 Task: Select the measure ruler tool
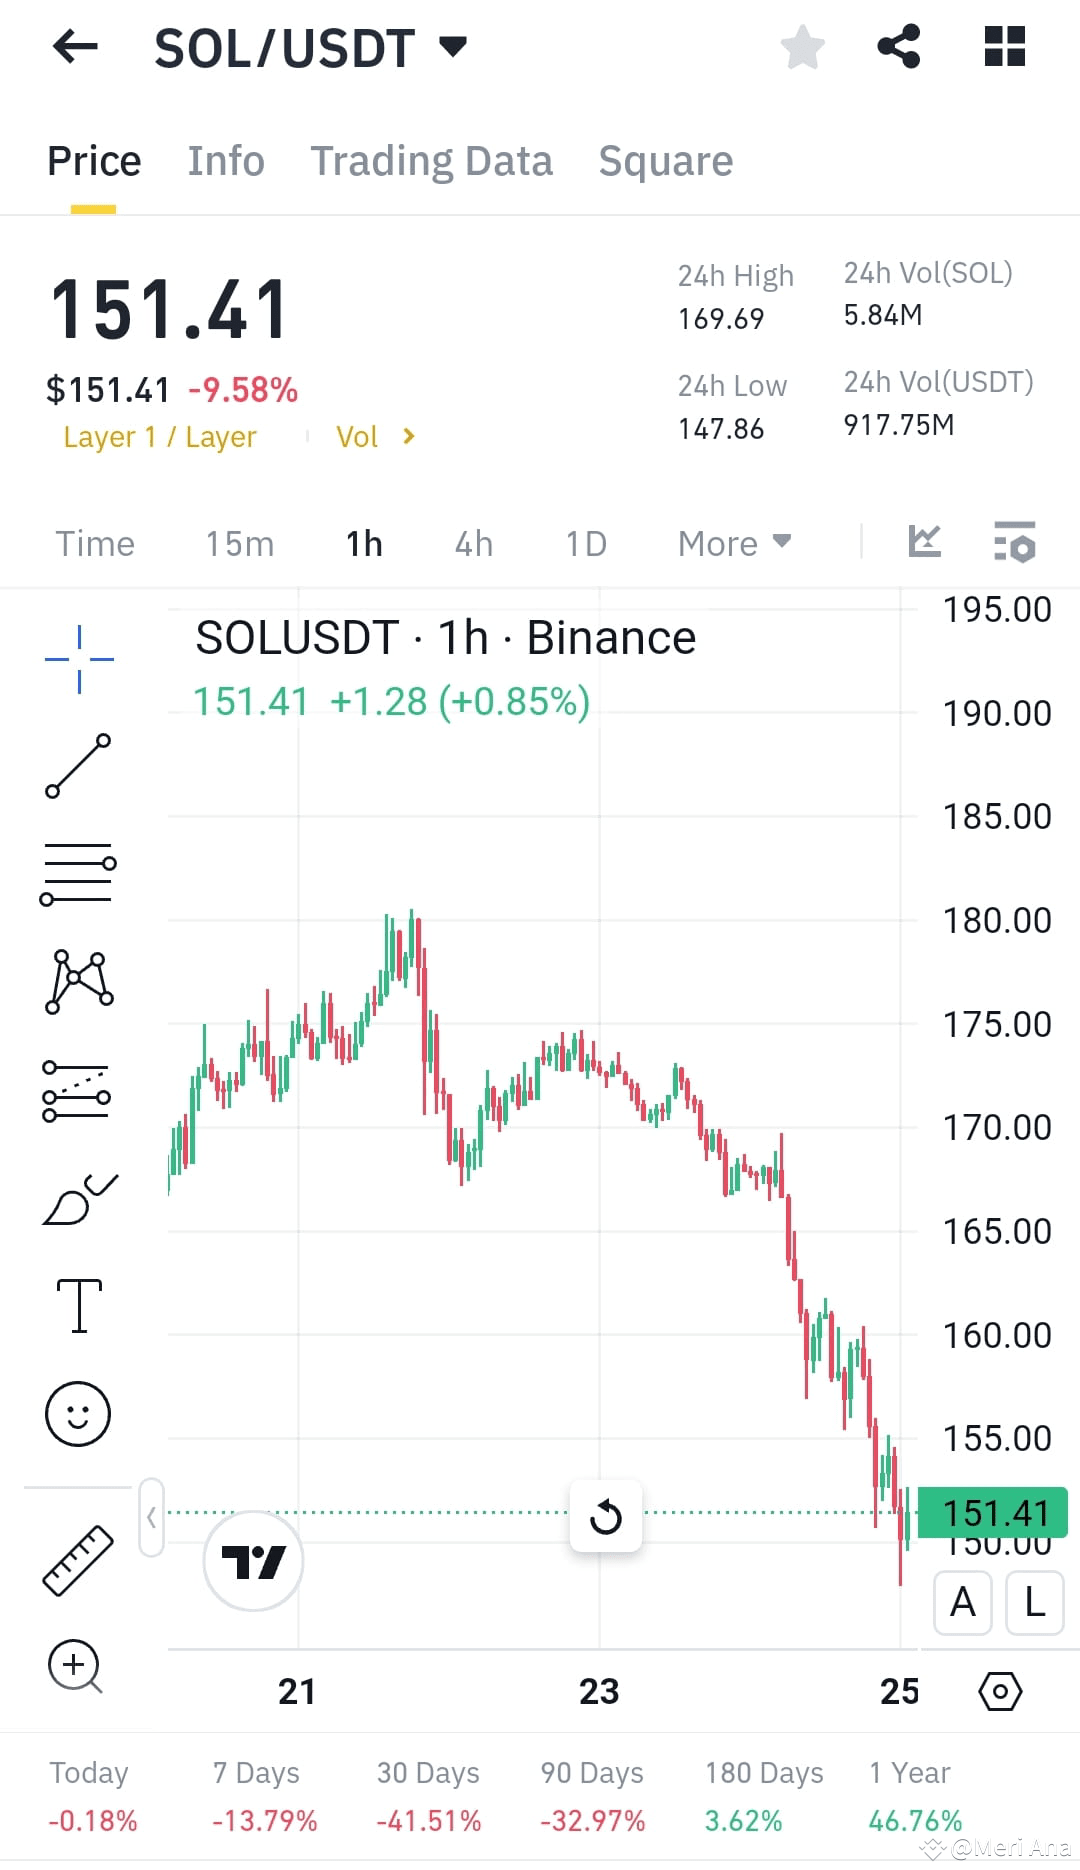tap(77, 1560)
